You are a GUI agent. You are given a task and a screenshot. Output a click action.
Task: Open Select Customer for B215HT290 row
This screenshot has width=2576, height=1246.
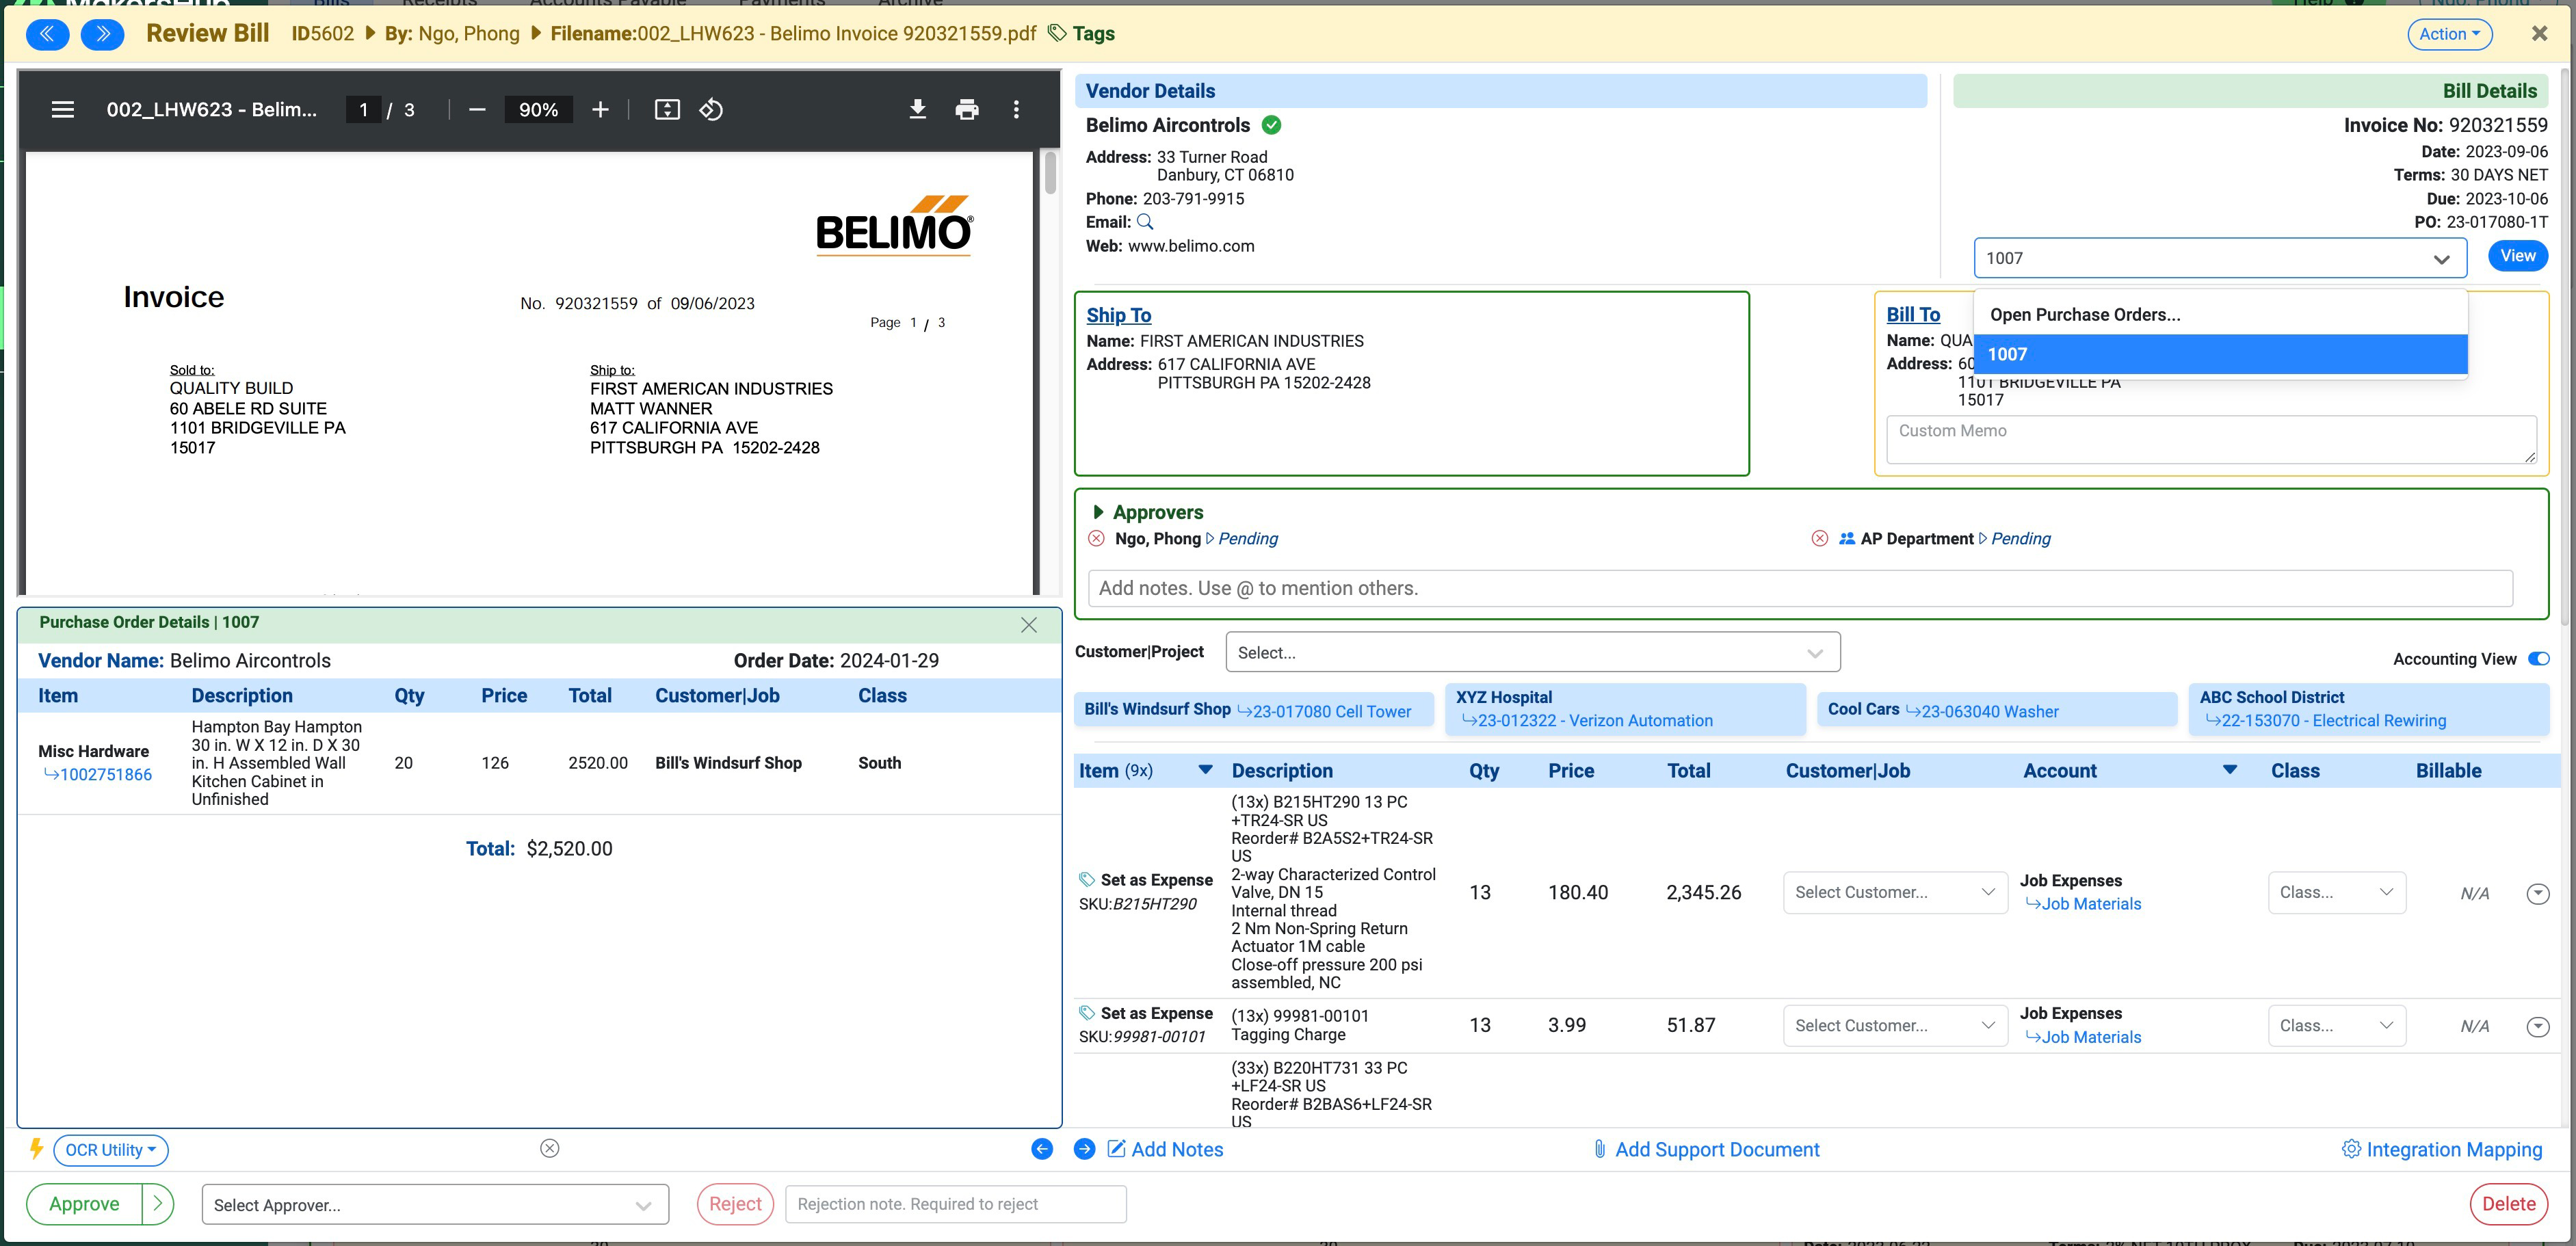click(1895, 892)
